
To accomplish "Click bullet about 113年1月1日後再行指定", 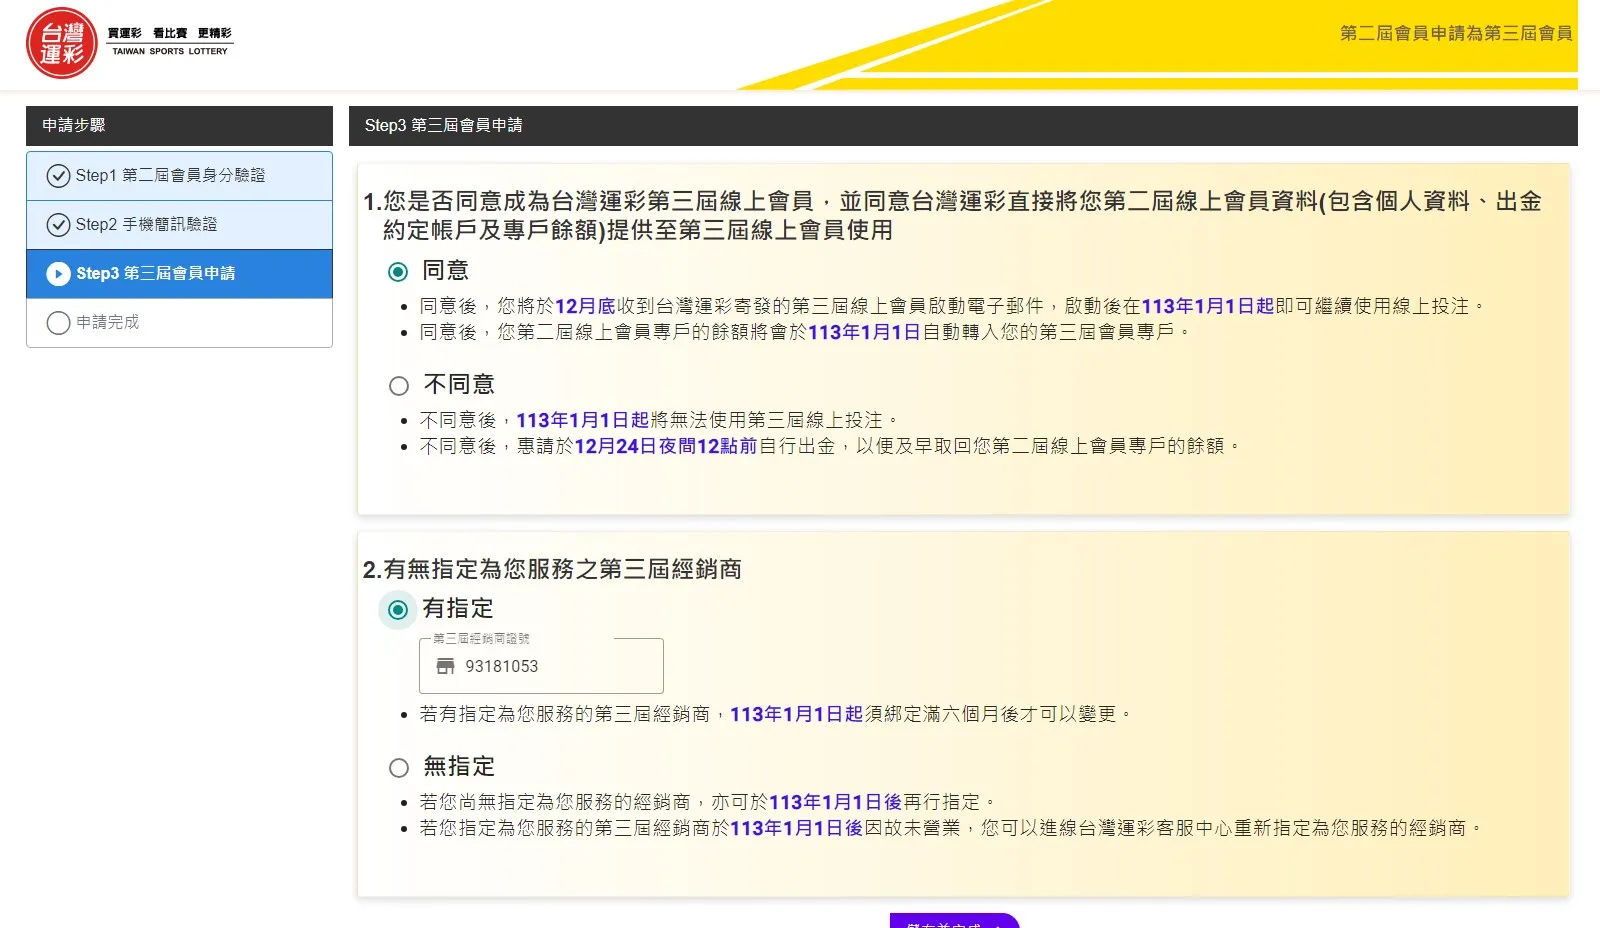I will tap(708, 803).
